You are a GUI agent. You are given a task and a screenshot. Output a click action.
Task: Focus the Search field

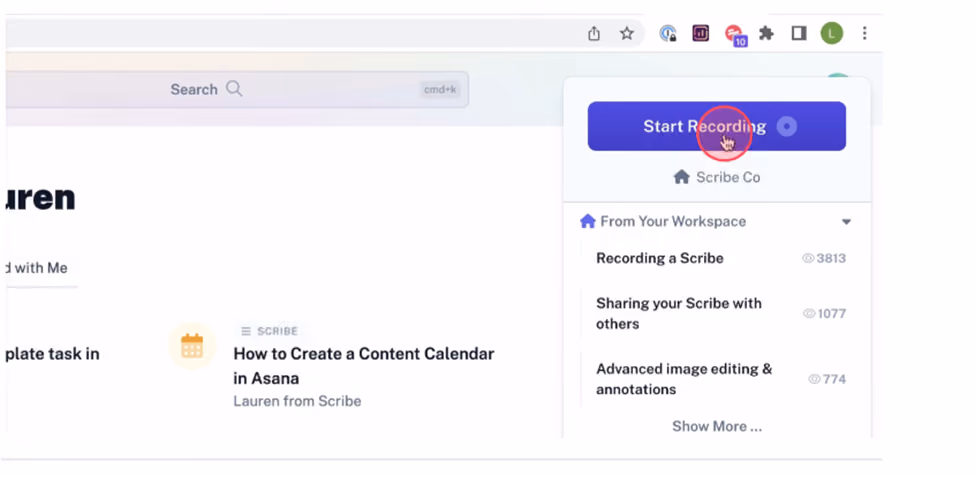[237, 90]
